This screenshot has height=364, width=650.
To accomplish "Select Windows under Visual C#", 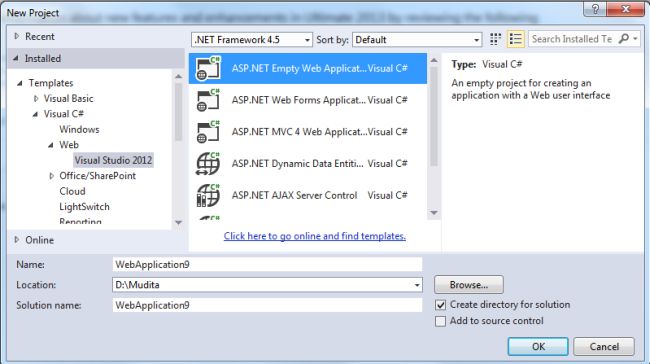I will [x=79, y=129].
